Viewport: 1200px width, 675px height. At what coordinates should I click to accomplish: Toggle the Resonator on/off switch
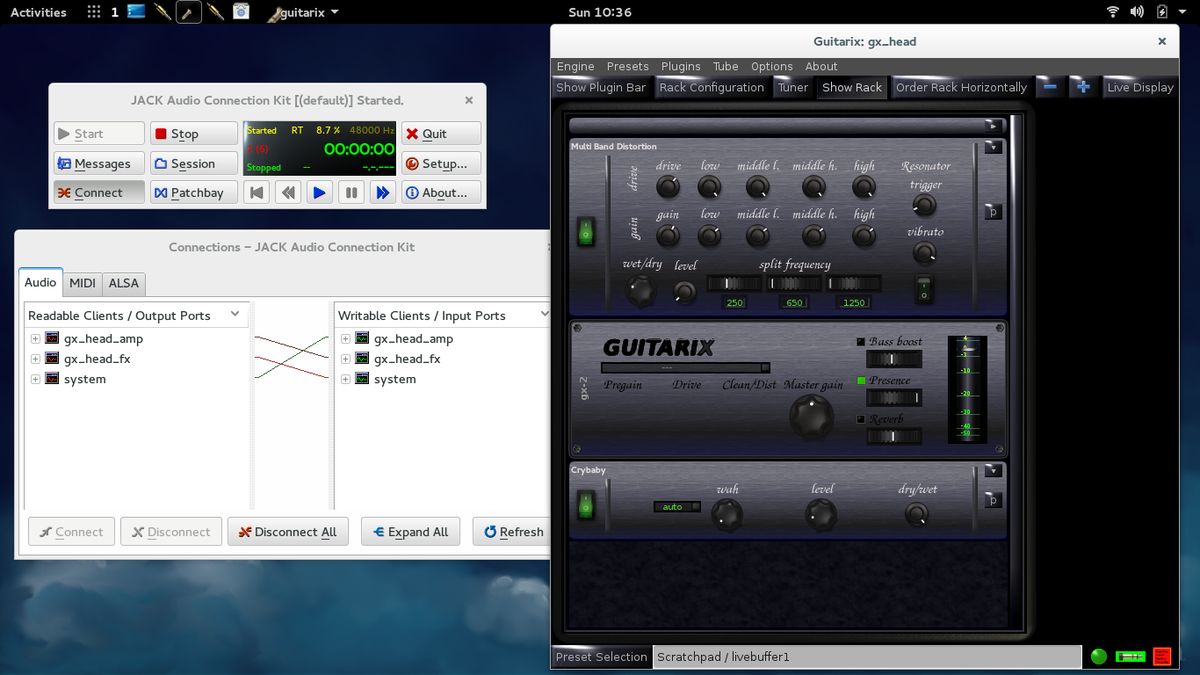925,288
